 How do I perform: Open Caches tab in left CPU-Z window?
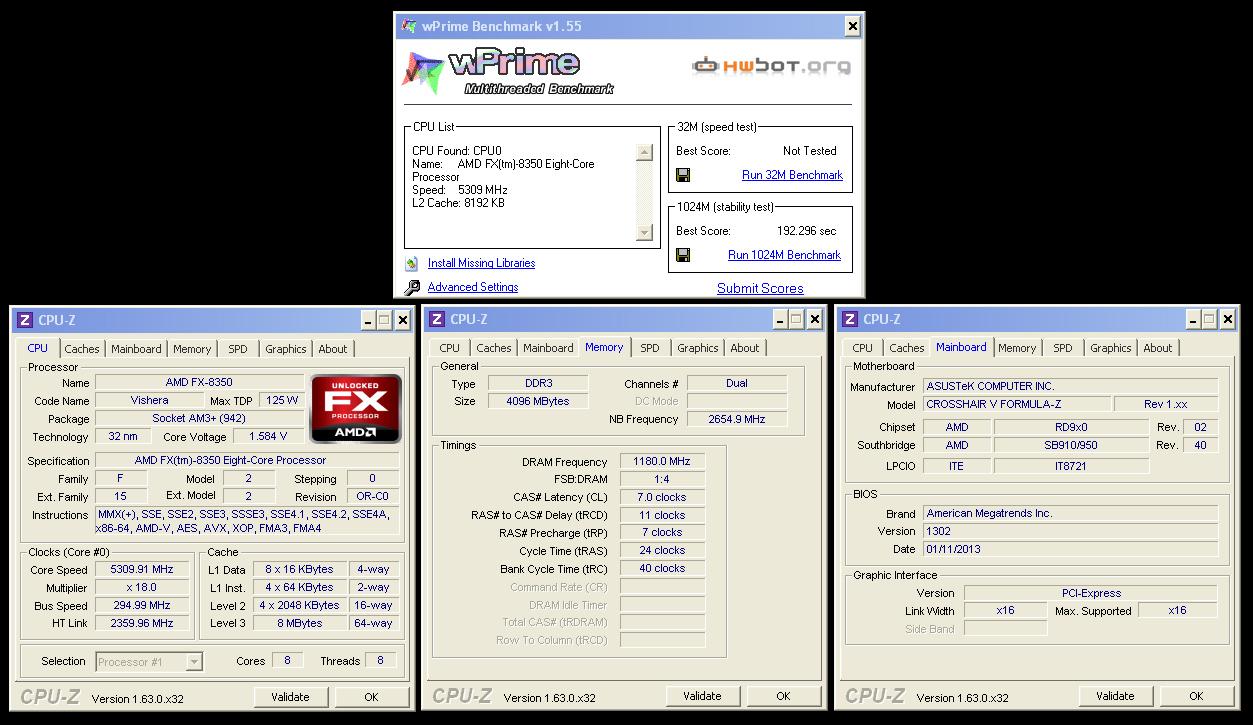(82, 349)
